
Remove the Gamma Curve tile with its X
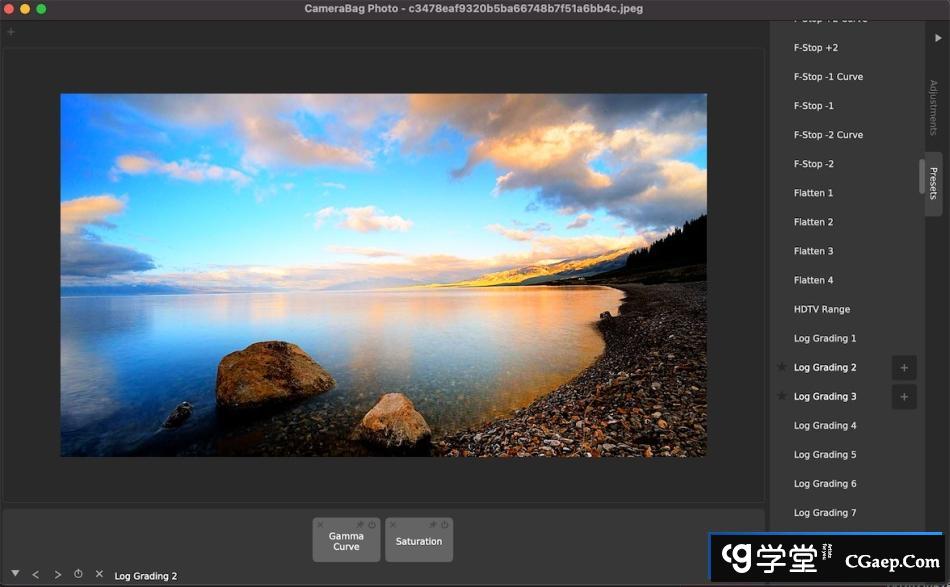pyautogui.click(x=320, y=525)
